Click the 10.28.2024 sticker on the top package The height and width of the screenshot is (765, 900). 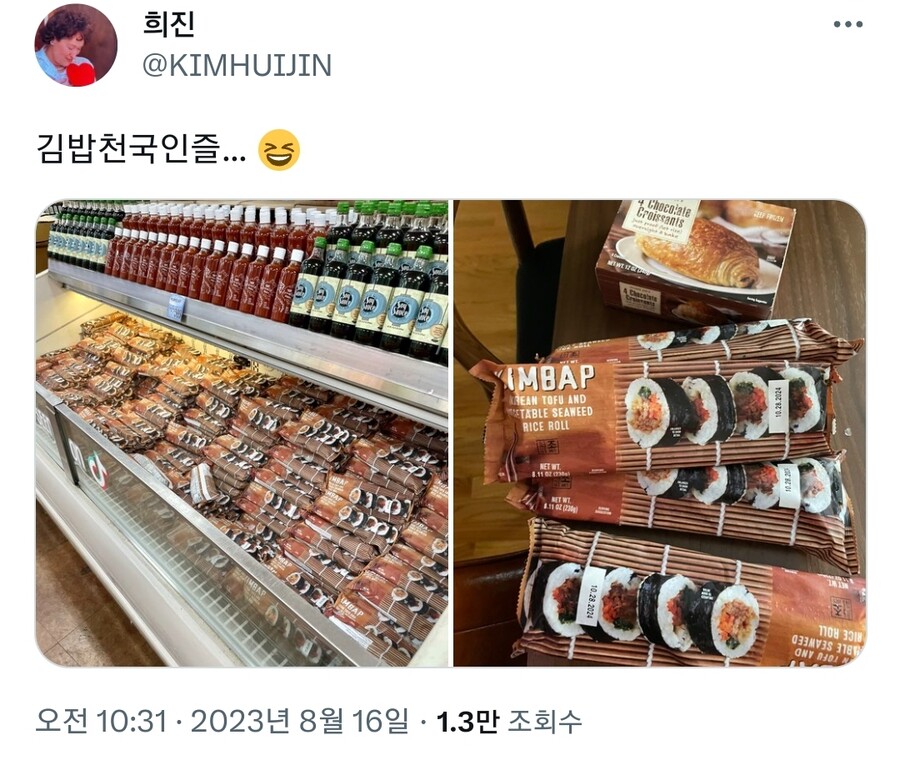(777, 402)
